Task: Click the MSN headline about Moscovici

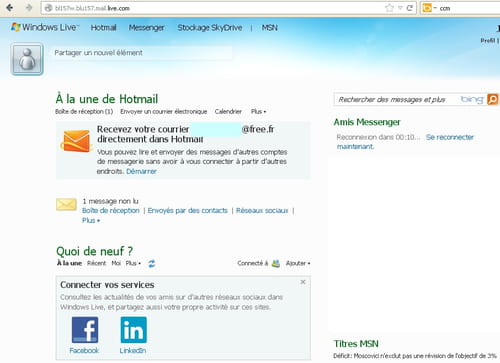Action: click(415, 356)
